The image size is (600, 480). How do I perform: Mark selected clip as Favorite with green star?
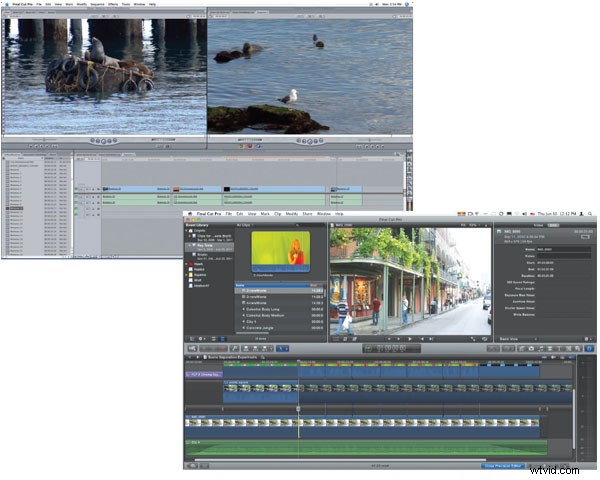pyautogui.click(x=206, y=349)
